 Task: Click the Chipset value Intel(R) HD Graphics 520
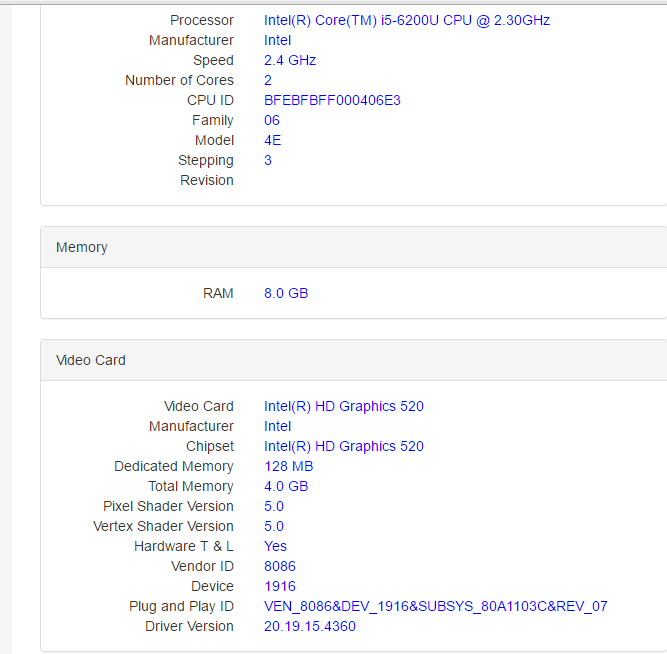click(344, 446)
